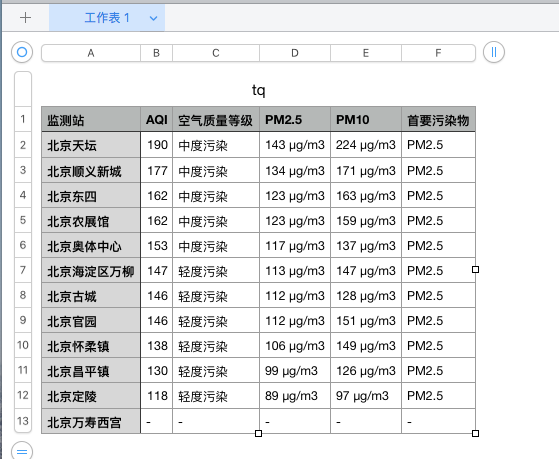Viewport: 559px width, 459px height.
Task: Click the table title tq
Action: [x=258, y=90]
